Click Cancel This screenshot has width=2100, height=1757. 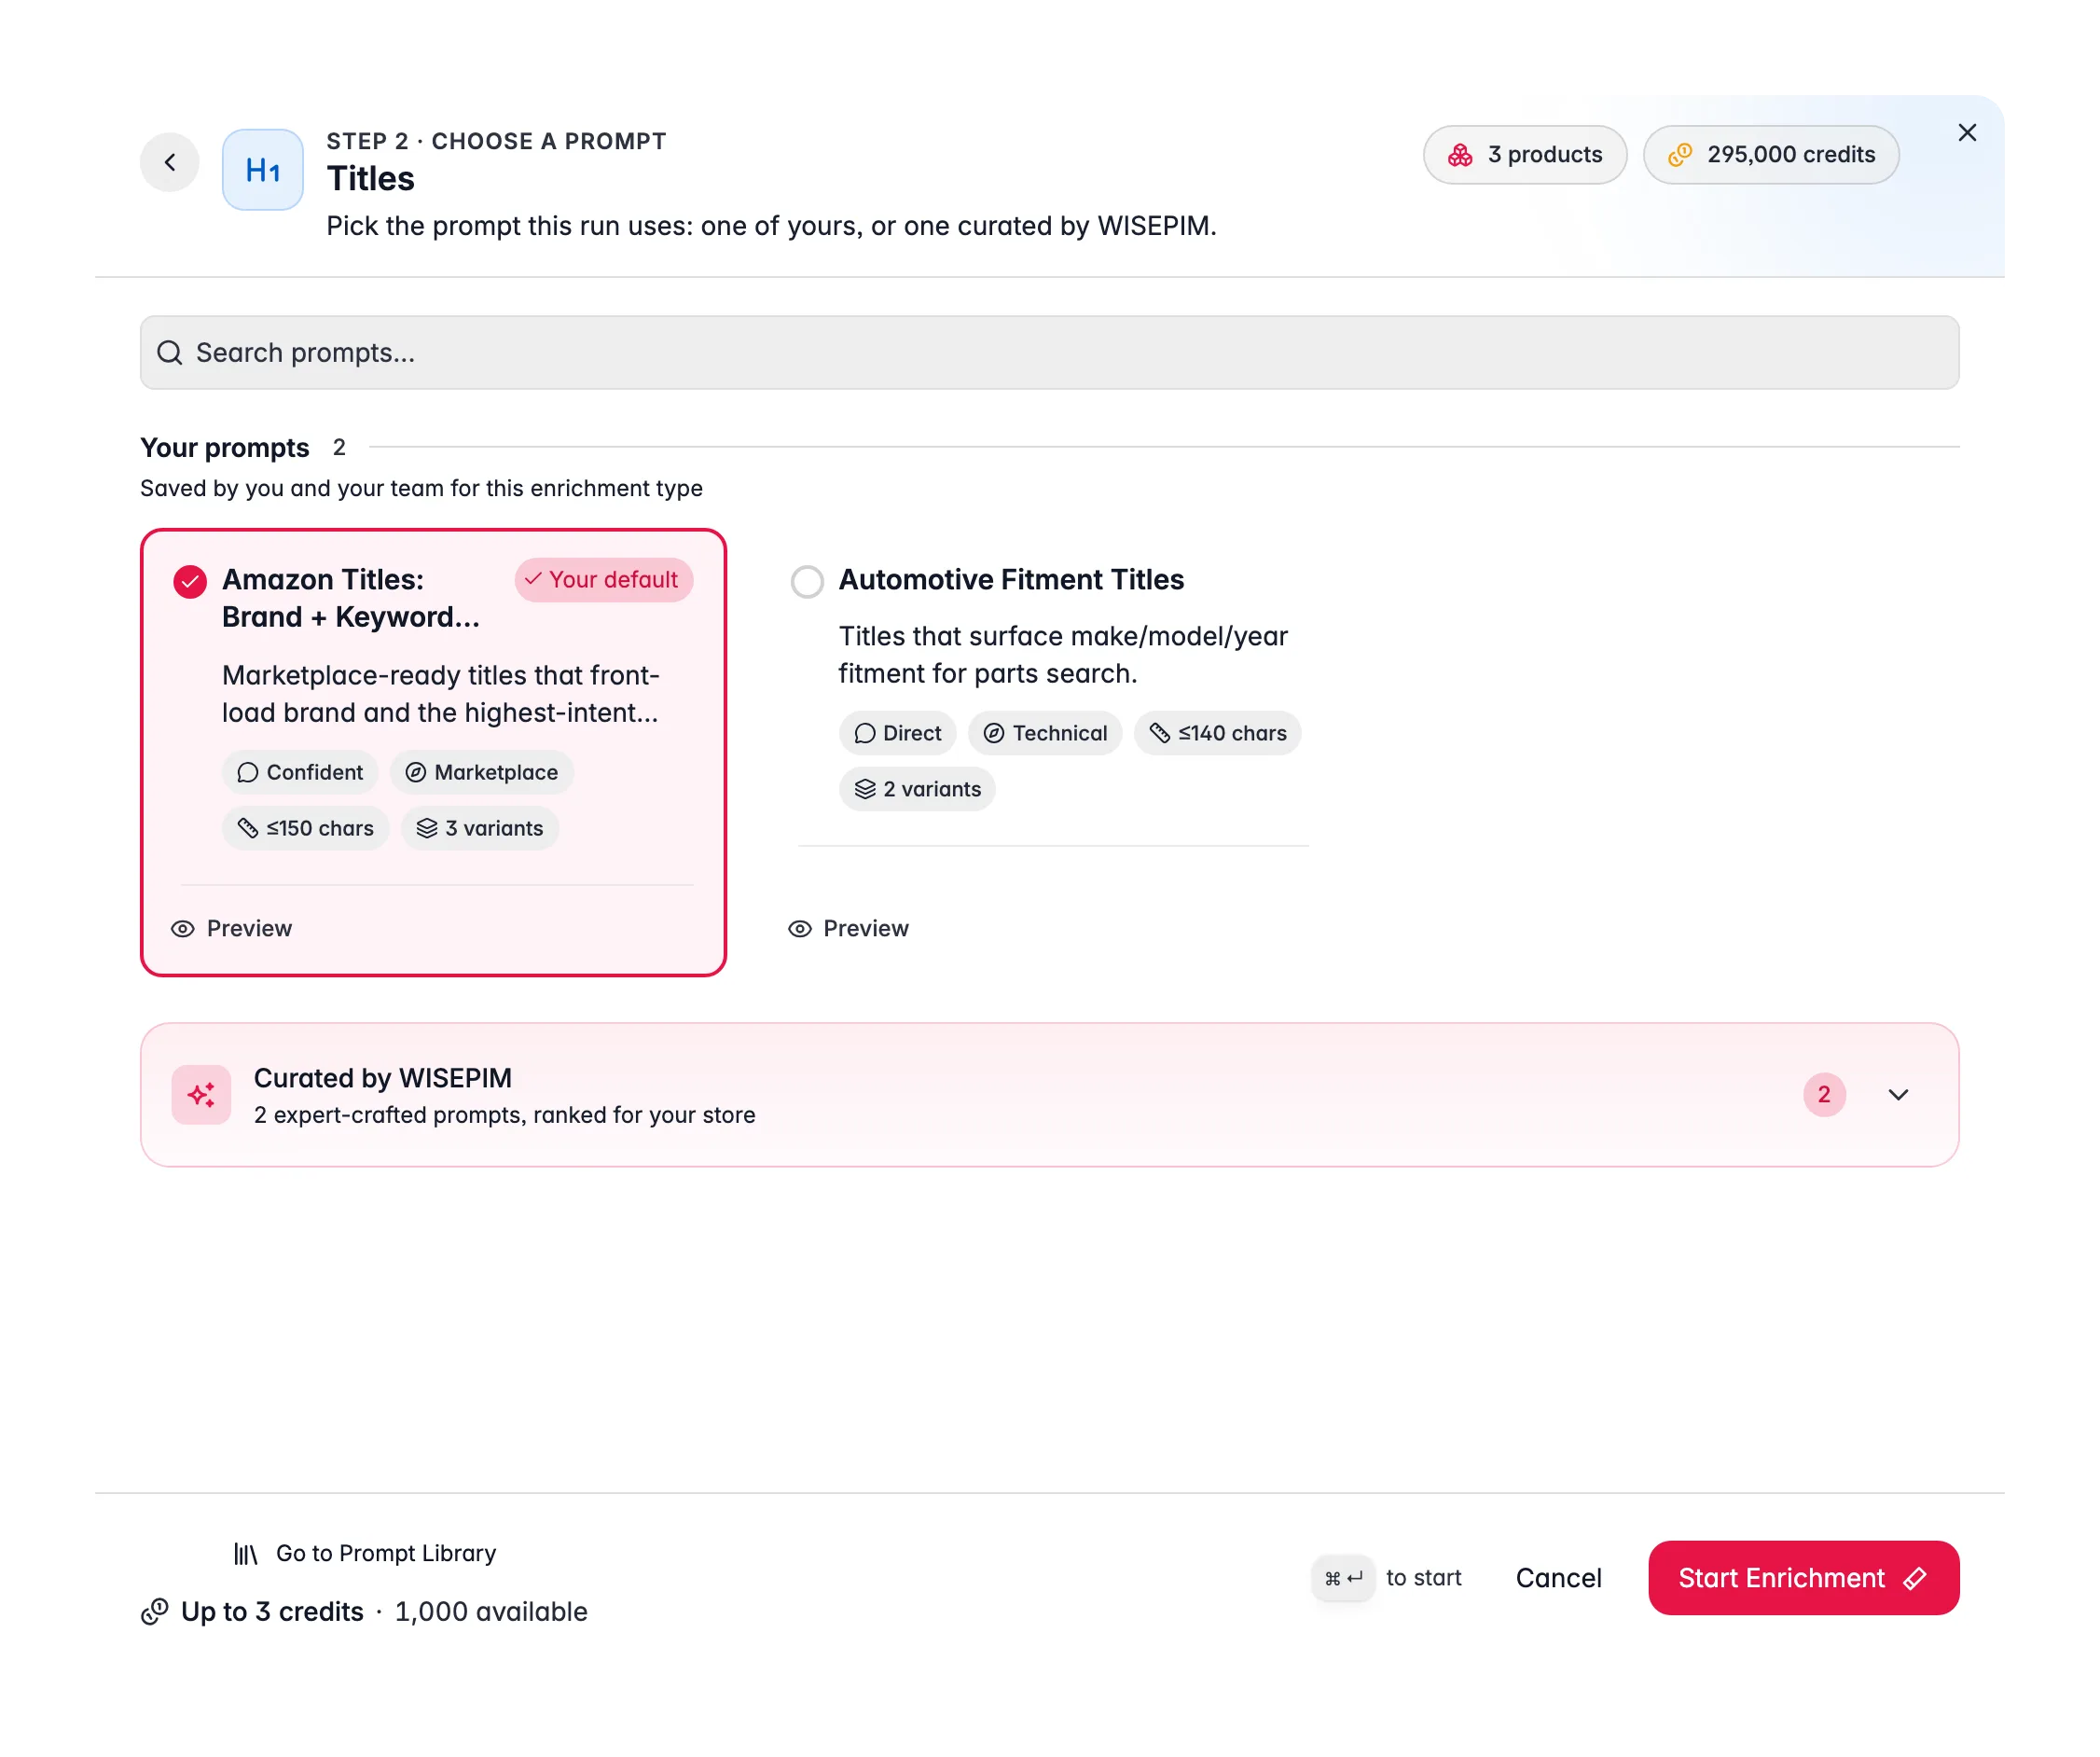pos(1558,1578)
